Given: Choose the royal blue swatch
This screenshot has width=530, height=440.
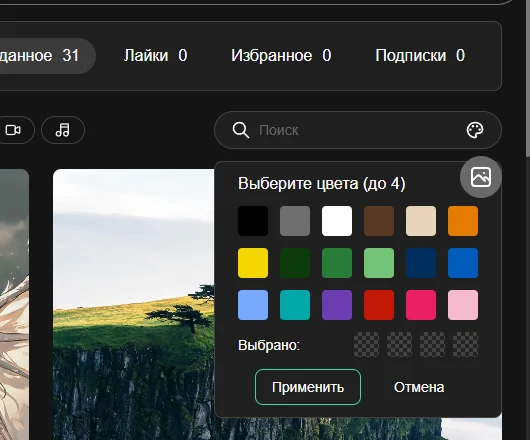Looking at the screenshot, I should [x=463, y=263].
